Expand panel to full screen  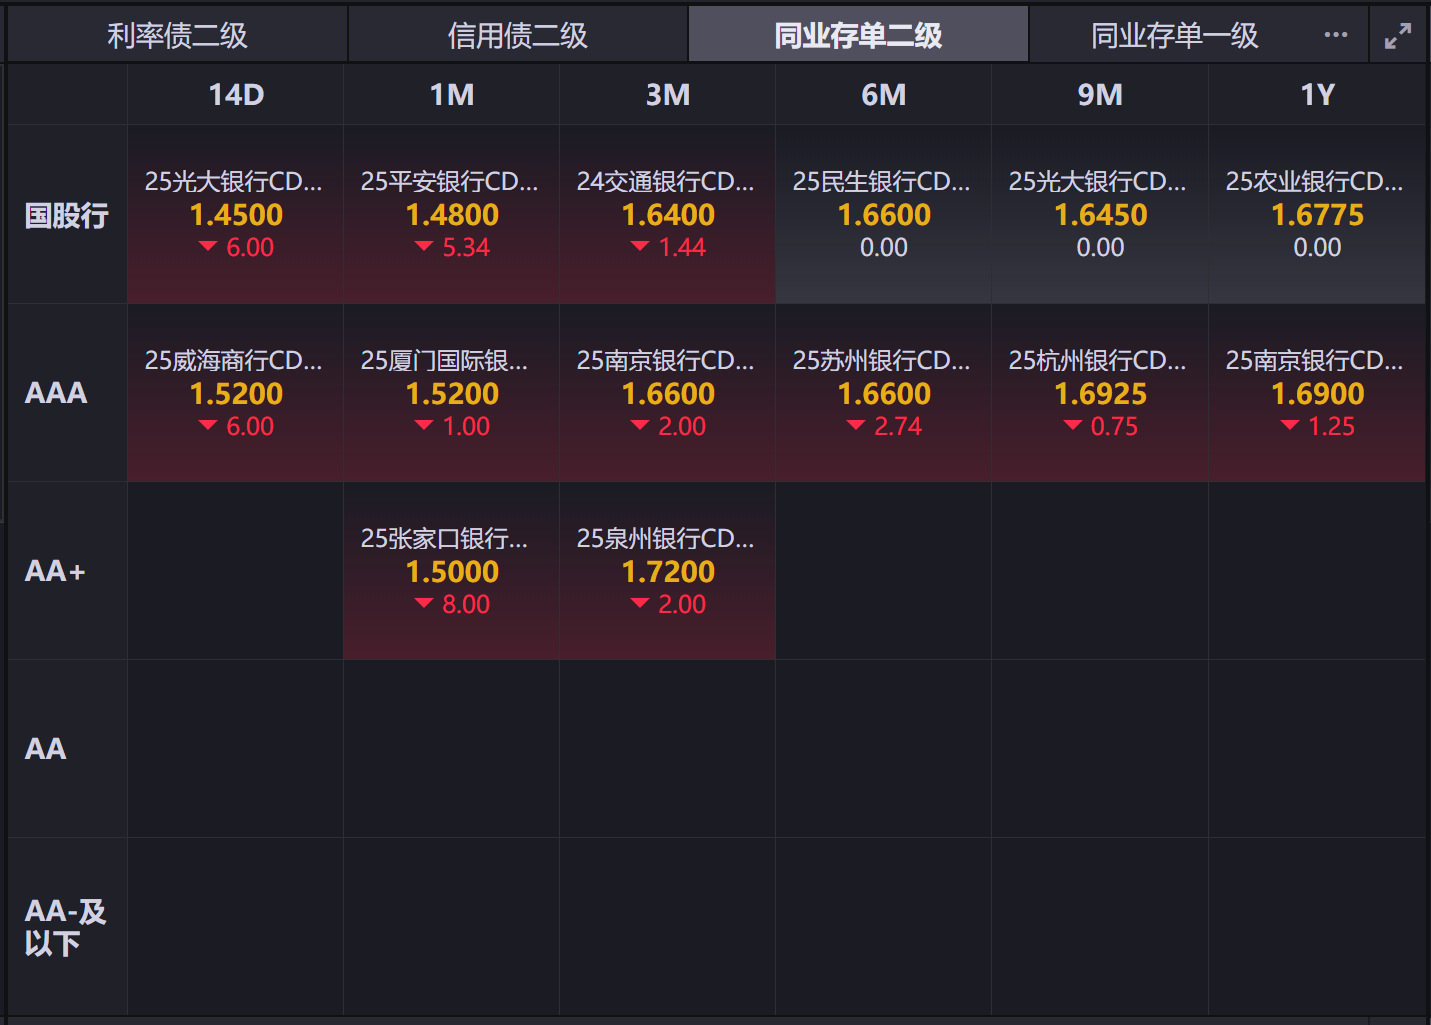pyautogui.click(x=1398, y=36)
